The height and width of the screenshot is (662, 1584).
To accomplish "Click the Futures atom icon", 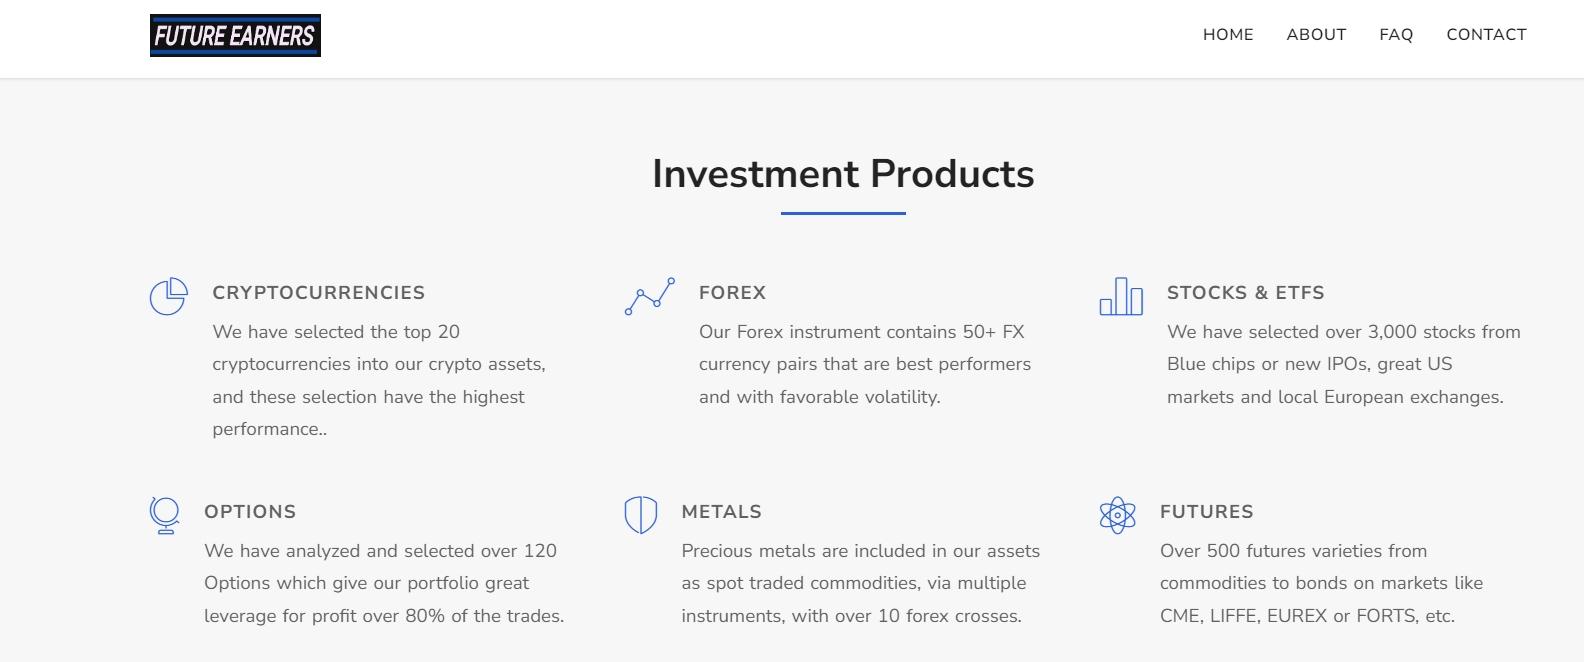I will [1118, 515].
